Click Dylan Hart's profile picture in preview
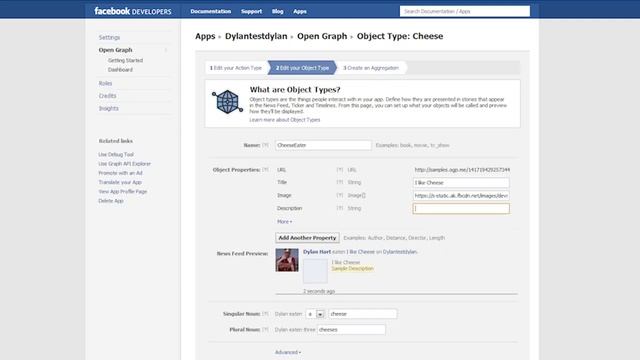Image resolution: width=640 pixels, height=360 pixels. tap(287, 260)
